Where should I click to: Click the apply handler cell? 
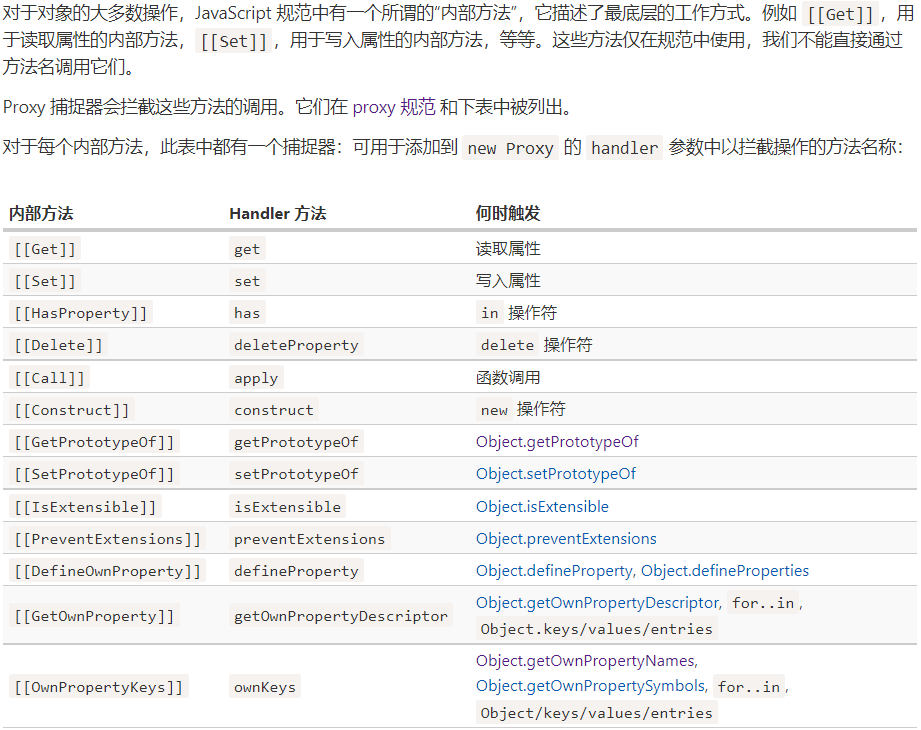(x=256, y=378)
